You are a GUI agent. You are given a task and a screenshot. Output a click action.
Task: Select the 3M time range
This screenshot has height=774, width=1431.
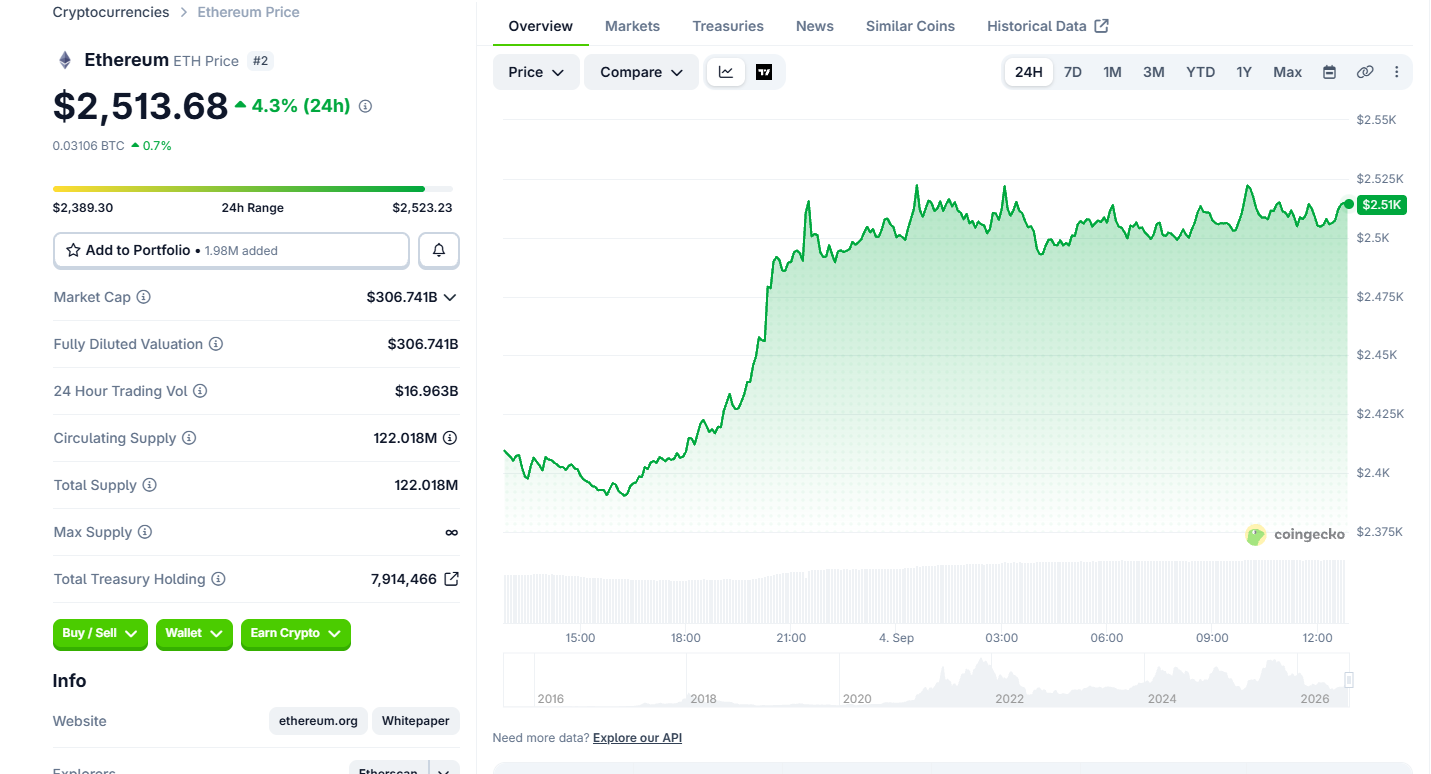pyautogui.click(x=1154, y=72)
